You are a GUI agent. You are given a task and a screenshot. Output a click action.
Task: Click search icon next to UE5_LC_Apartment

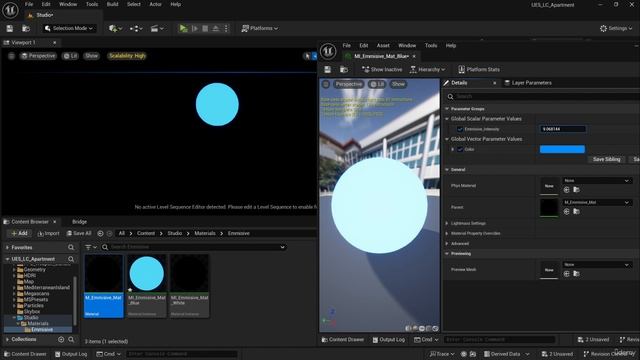pos(71,259)
